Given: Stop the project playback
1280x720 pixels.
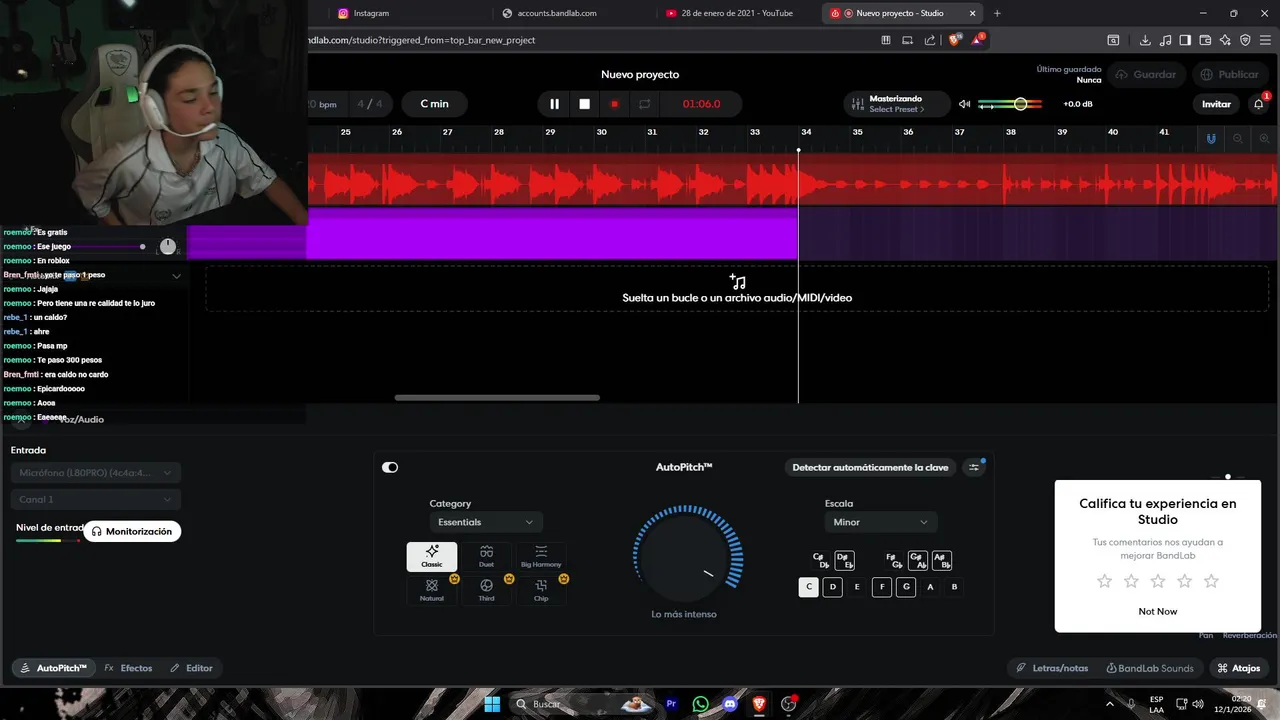Looking at the screenshot, I should click(585, 104).
